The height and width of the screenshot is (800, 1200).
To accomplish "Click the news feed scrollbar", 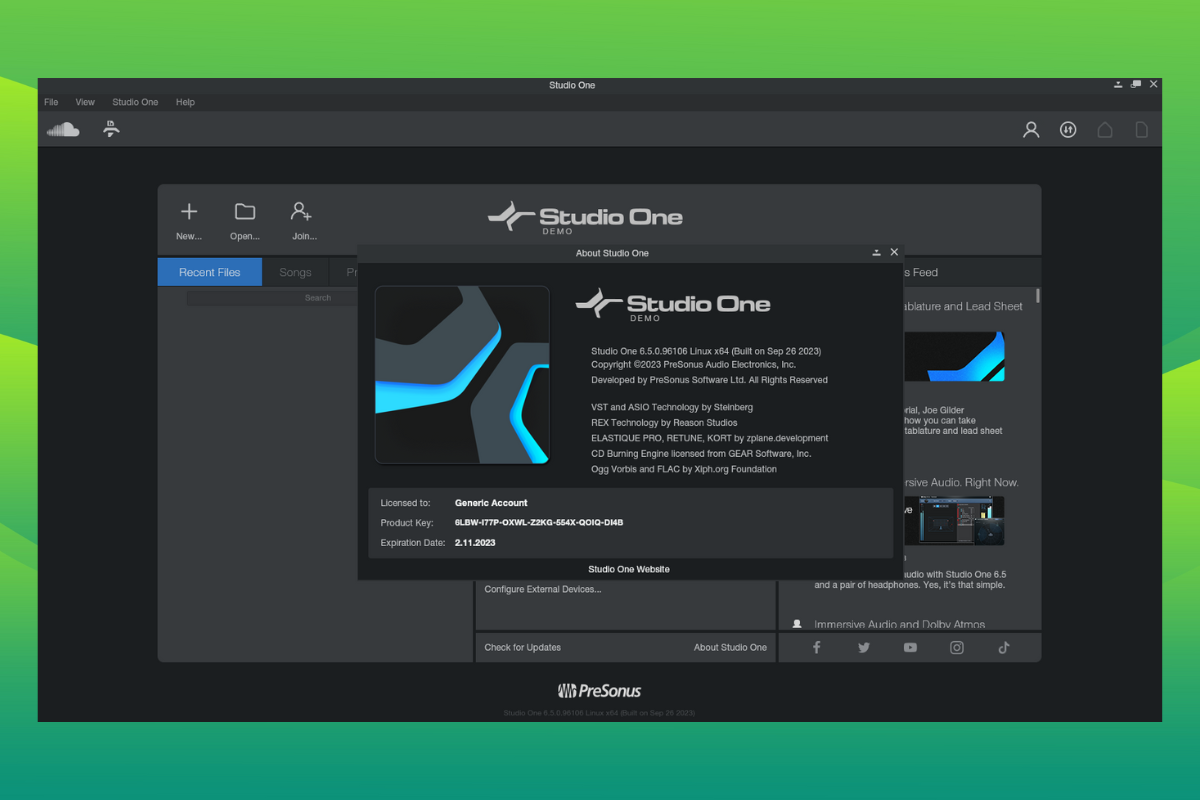I will pyautogui.click(x=1038, y=296).
